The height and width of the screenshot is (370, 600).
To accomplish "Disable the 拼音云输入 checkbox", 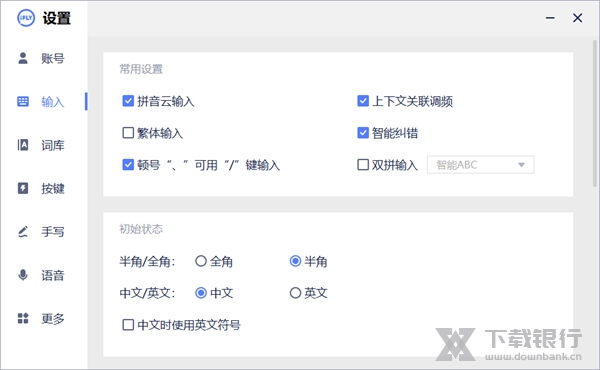I will click(x=128, y=101).
